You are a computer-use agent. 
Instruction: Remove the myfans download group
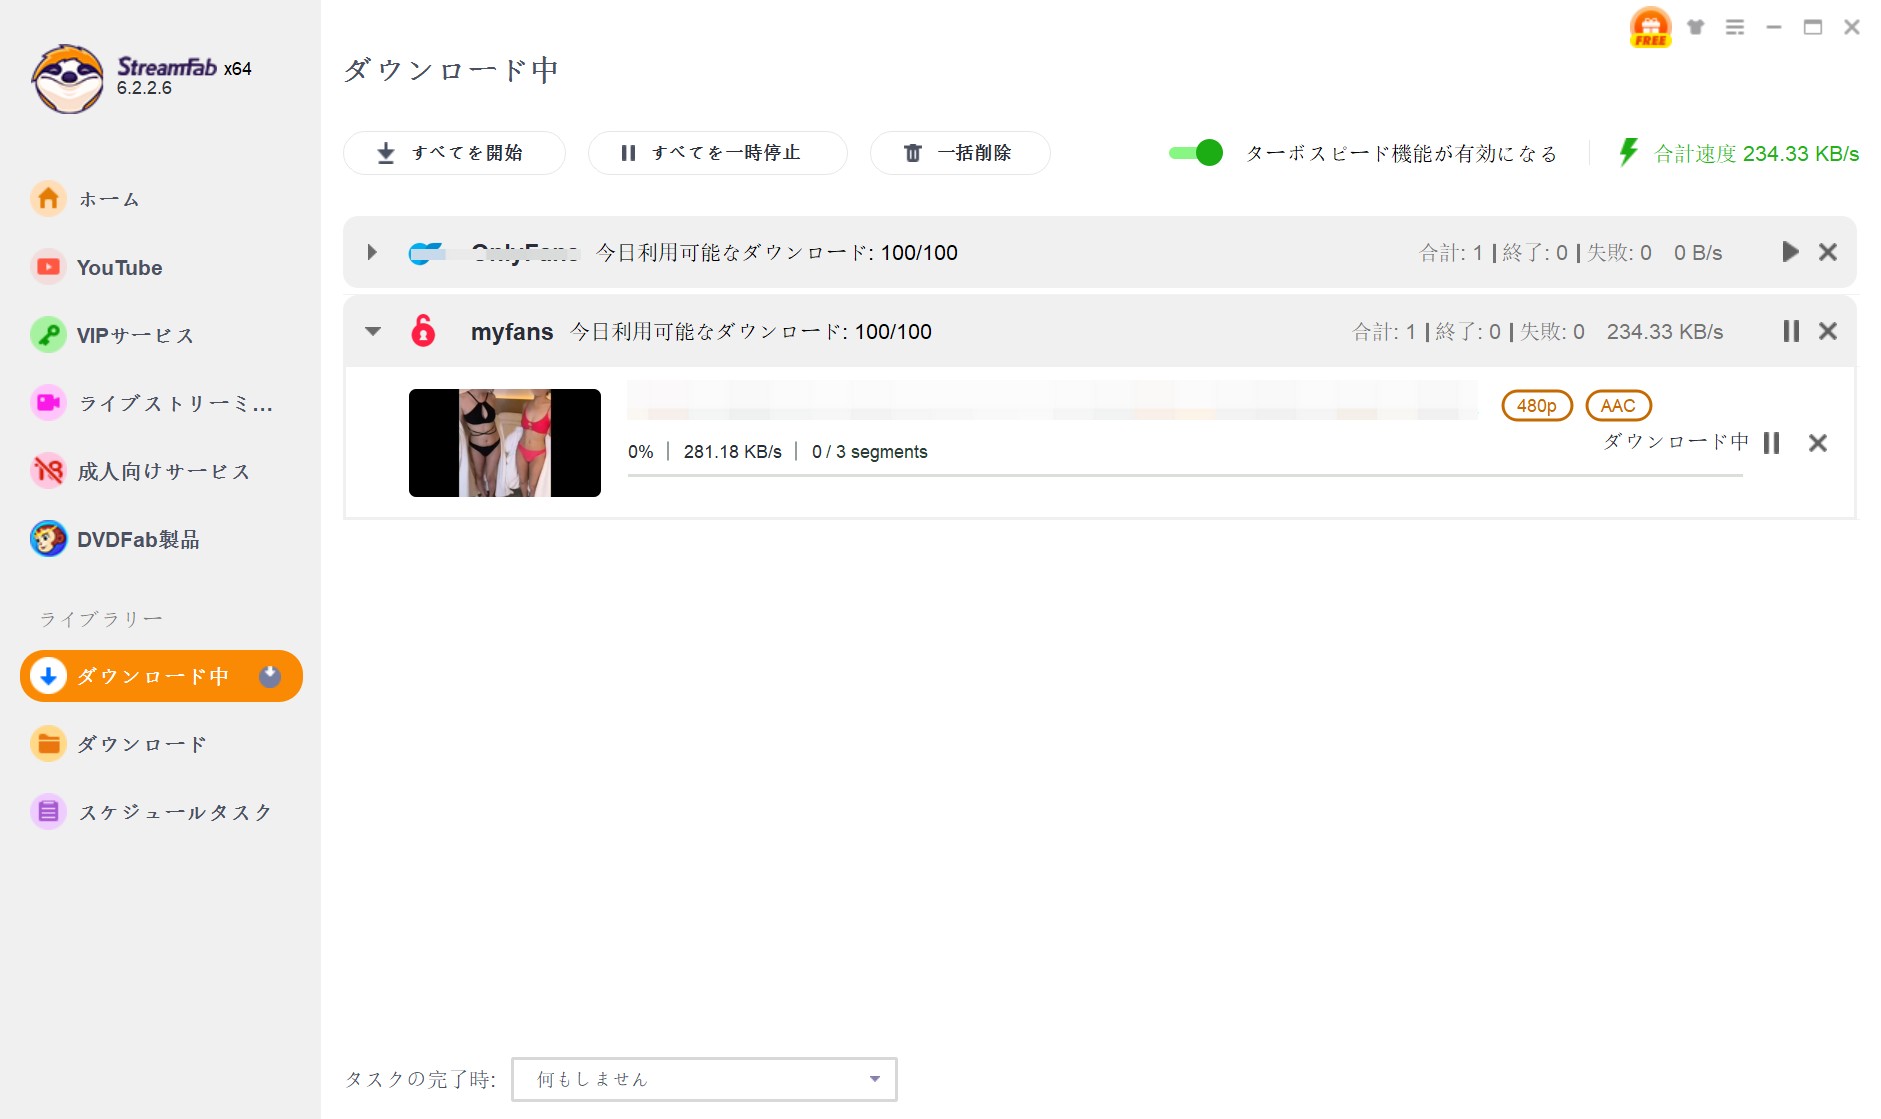tap(1828, 331)
